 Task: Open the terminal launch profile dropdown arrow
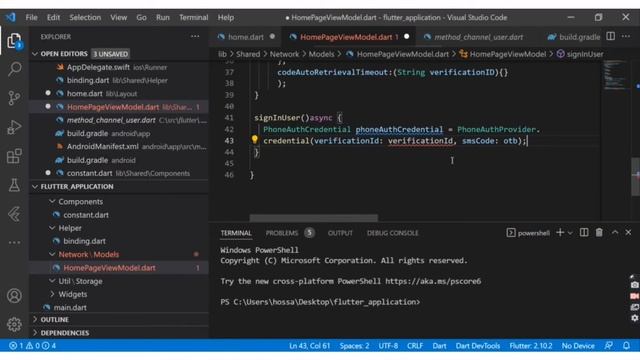(570, 233)
